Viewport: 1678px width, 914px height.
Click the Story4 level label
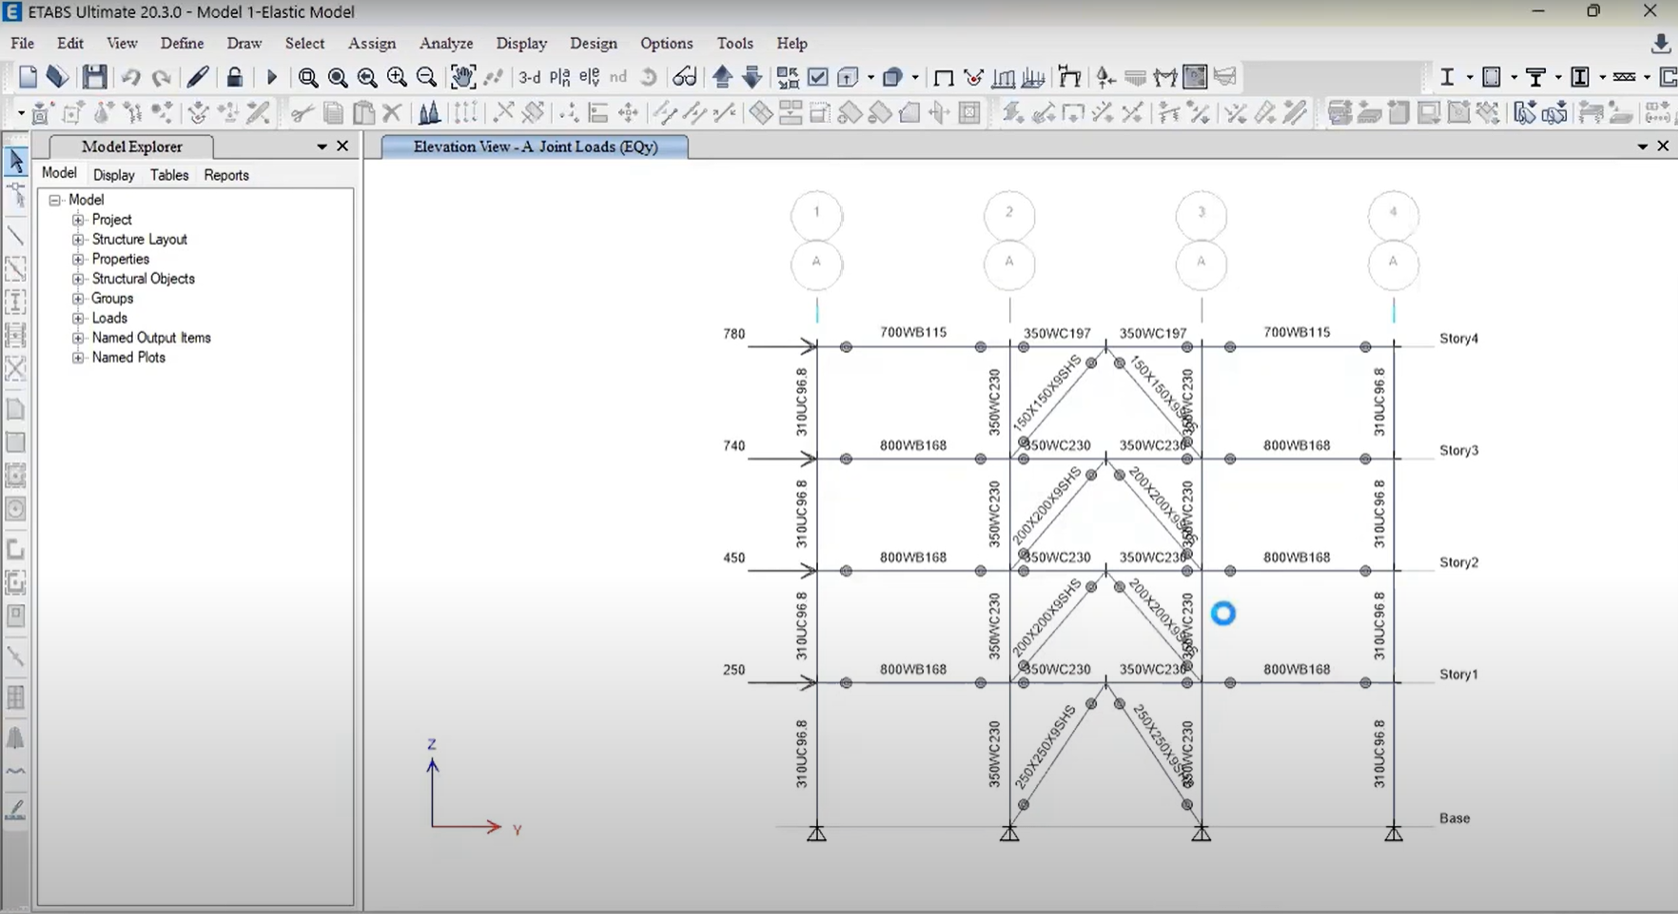1458,339
